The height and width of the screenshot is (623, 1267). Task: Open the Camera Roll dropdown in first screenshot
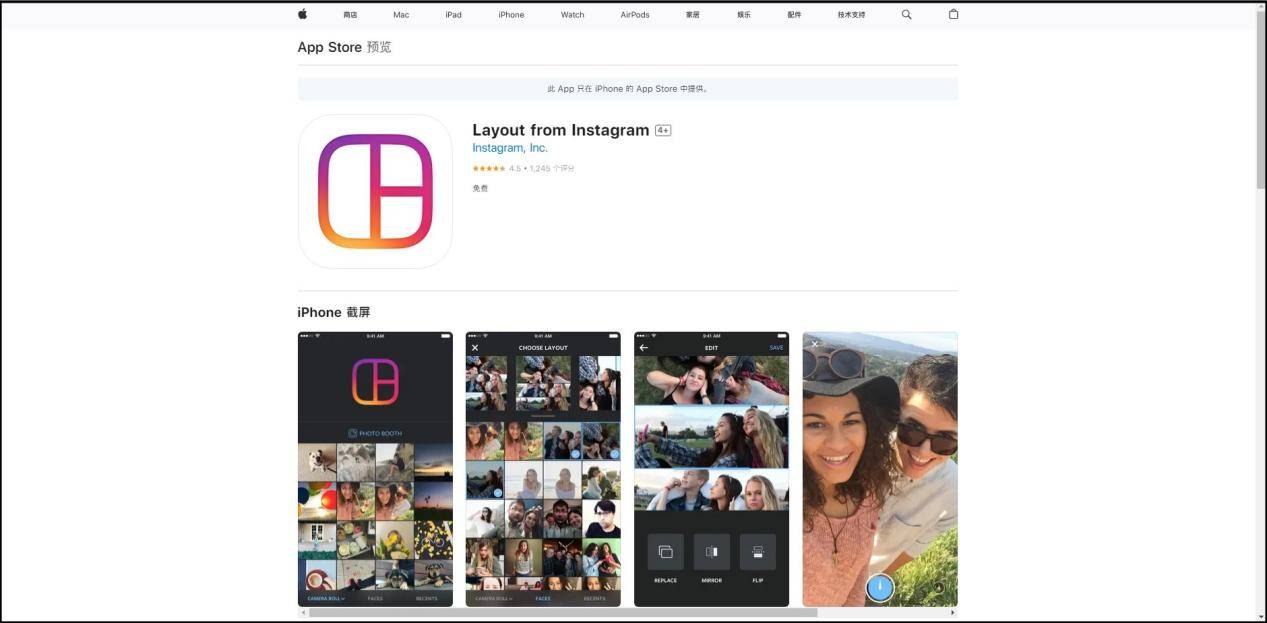[x=324, y=597]
